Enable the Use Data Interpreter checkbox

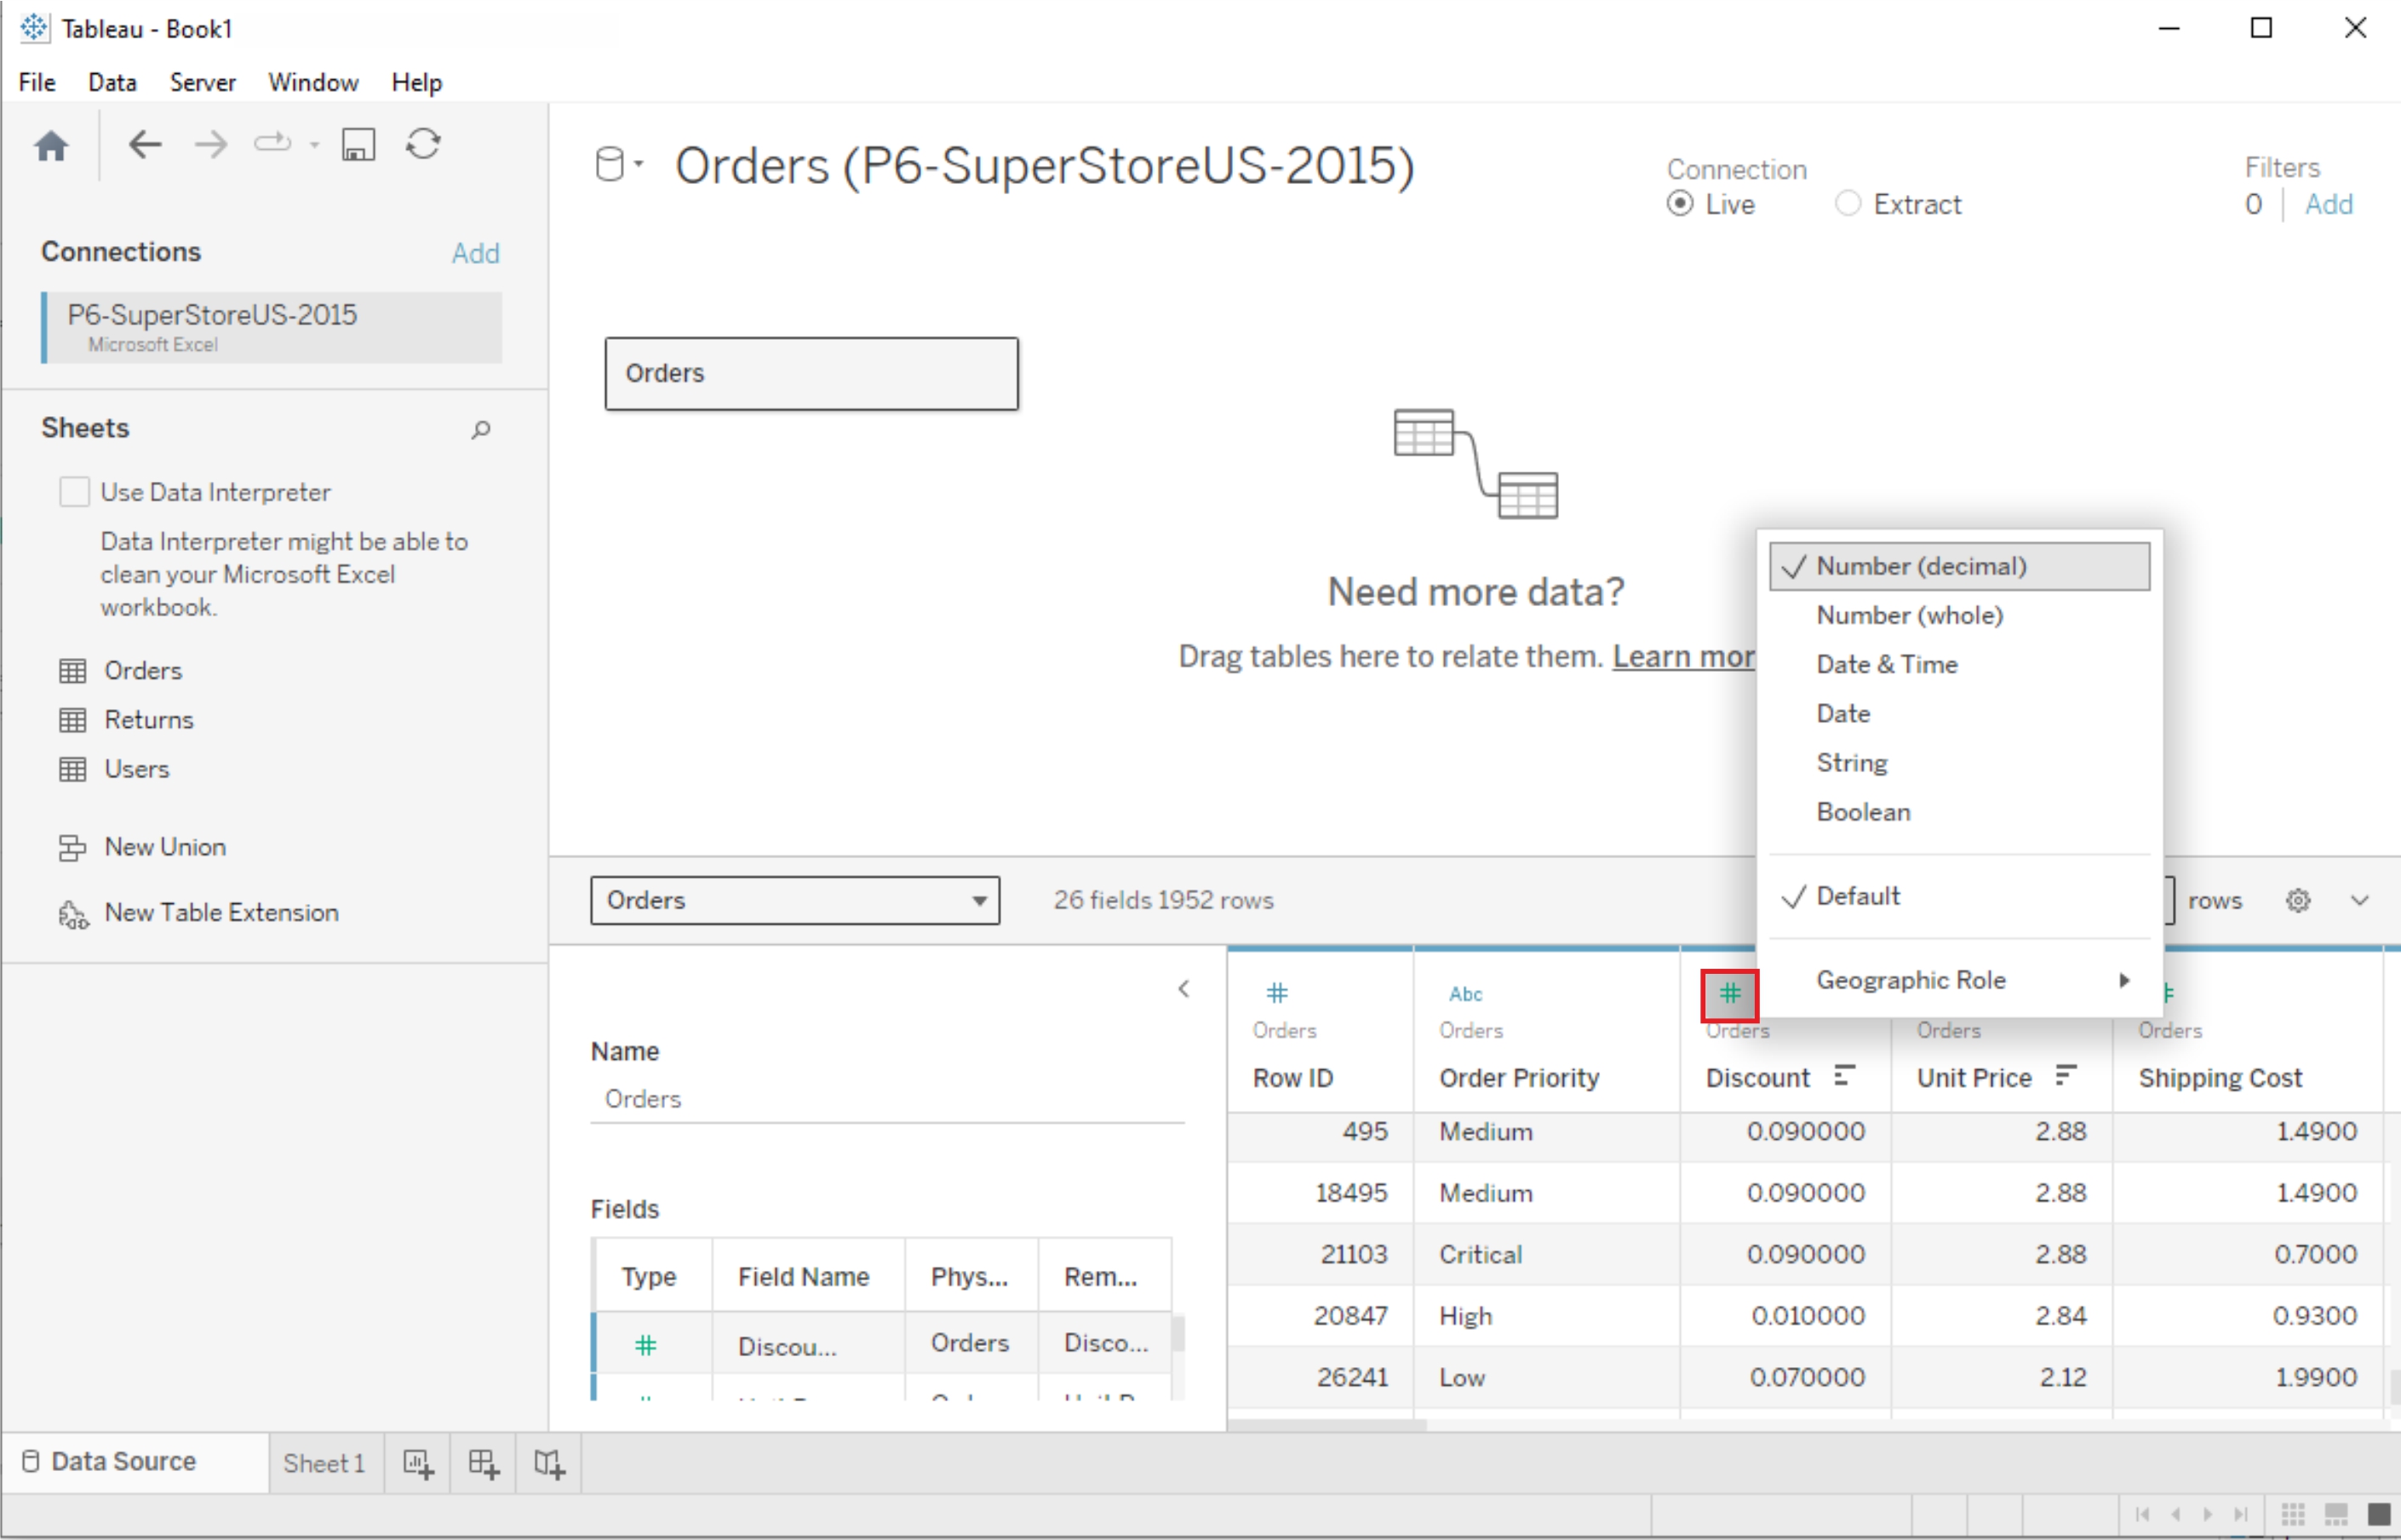(74, 492)
